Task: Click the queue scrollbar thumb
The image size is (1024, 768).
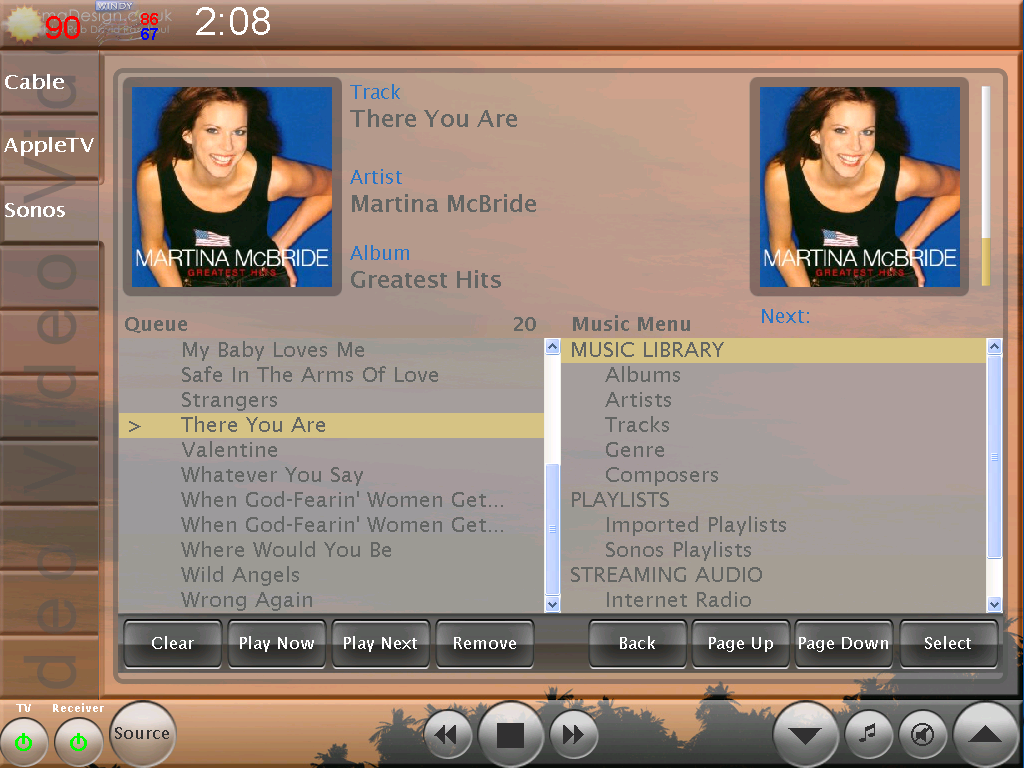Action: 552,529
